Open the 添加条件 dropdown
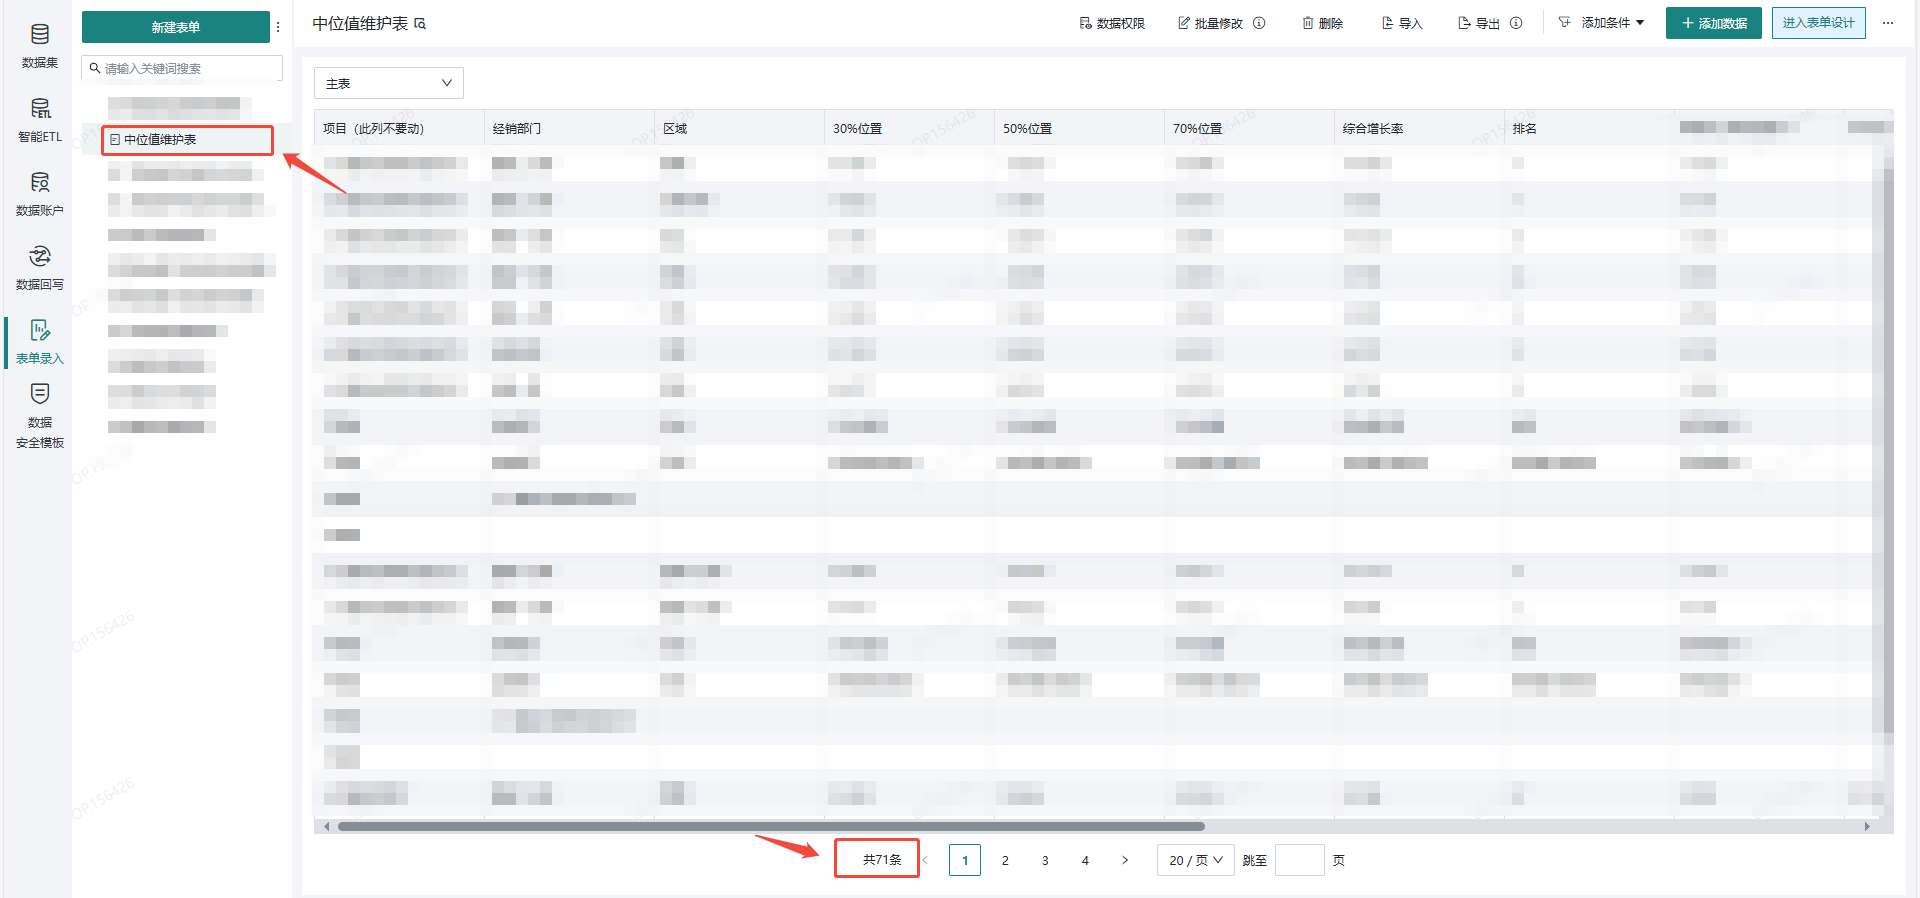 1603,23
